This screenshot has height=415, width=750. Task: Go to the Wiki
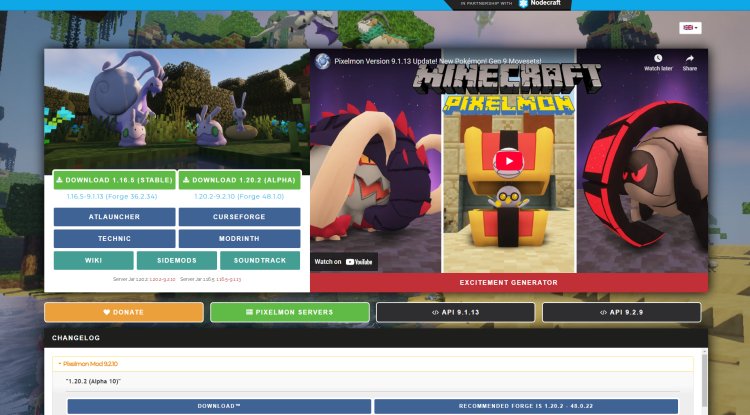coord(93,261)
